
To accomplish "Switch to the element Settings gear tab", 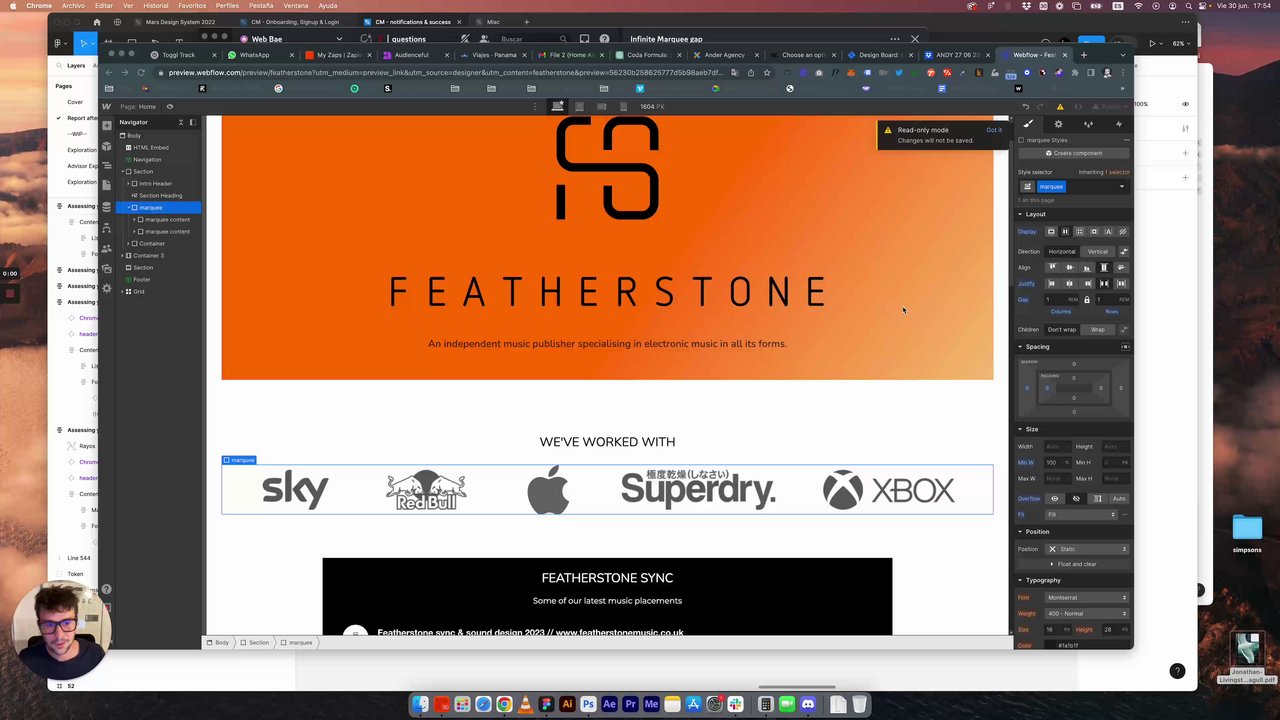I will [x=1058, y=124].
